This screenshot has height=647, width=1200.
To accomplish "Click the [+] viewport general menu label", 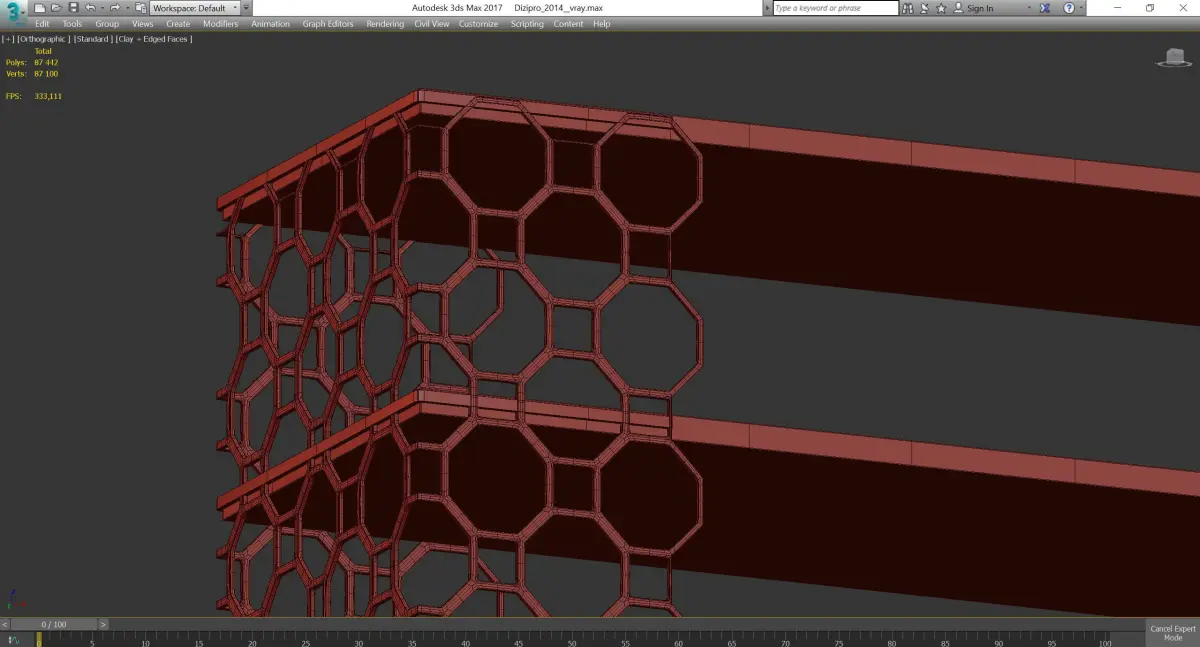I will (8, 39).
